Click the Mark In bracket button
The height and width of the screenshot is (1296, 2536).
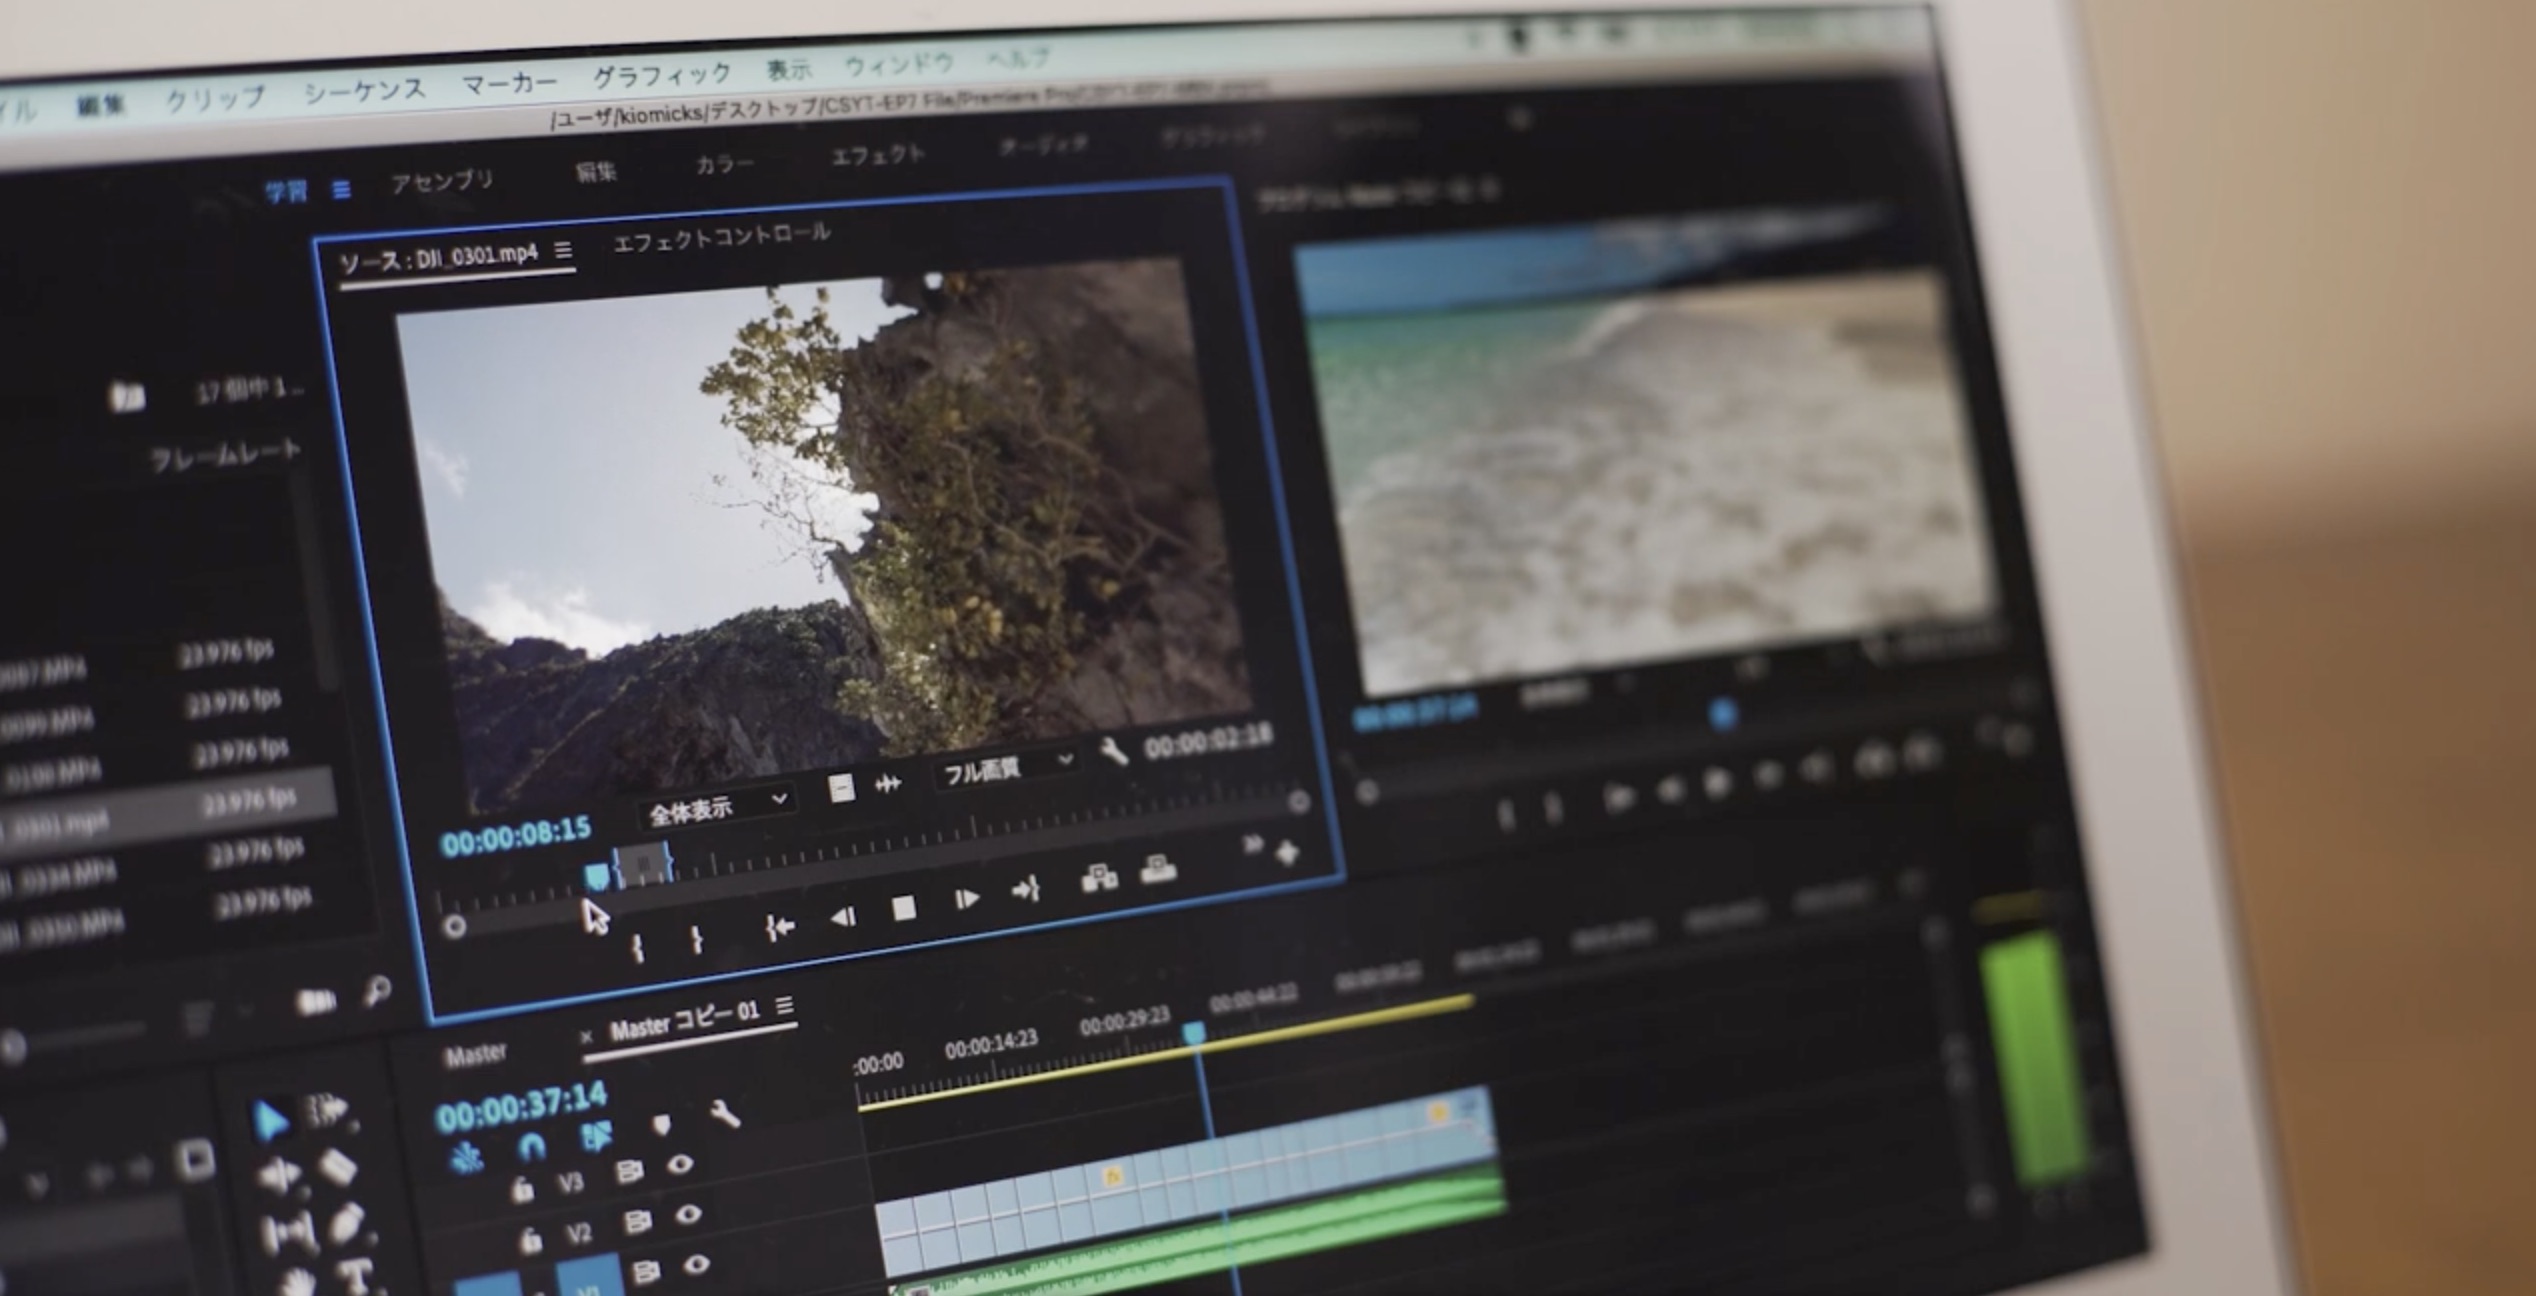pos(638,946)
